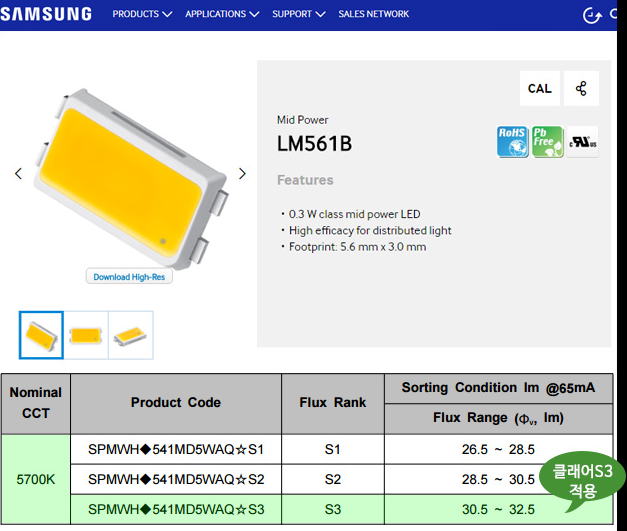Click 'Sorting Condition lm @65mA' header
Screen dimensions: 627x531
click(498, 388)
